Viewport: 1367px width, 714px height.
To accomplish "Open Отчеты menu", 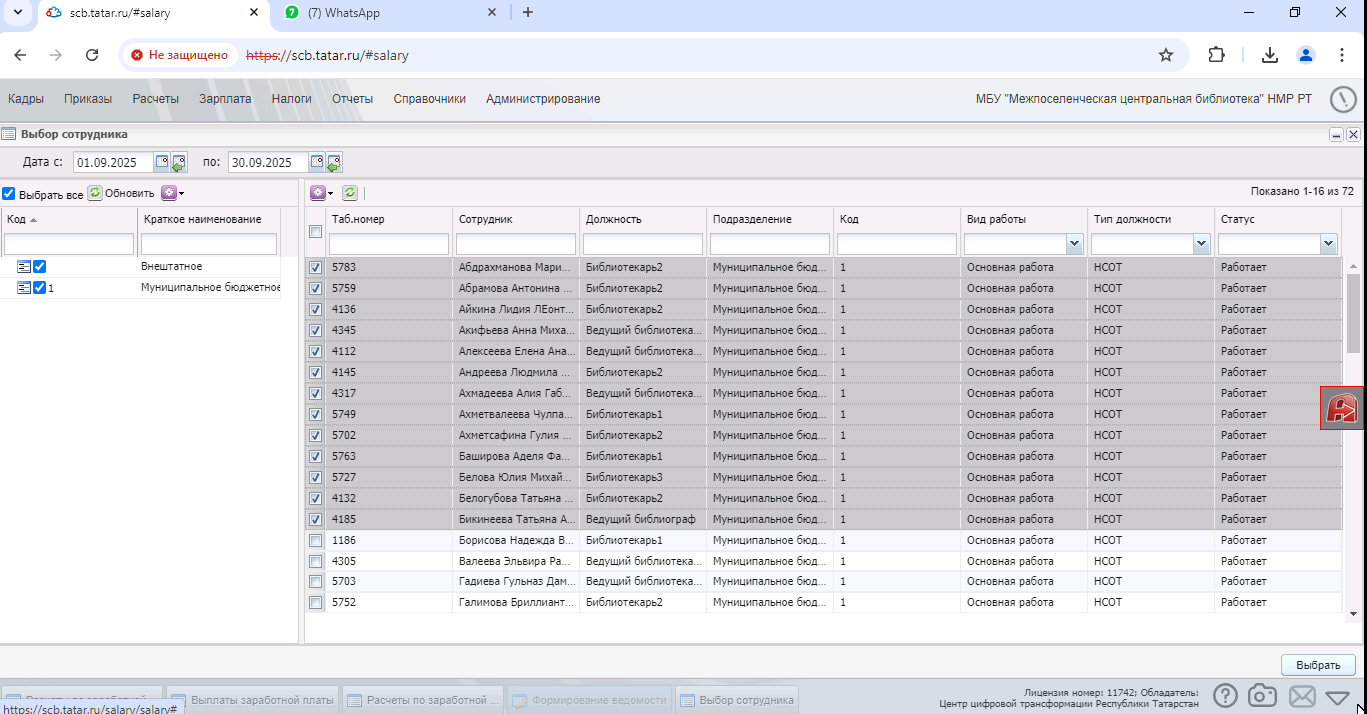I will point(353,99).
